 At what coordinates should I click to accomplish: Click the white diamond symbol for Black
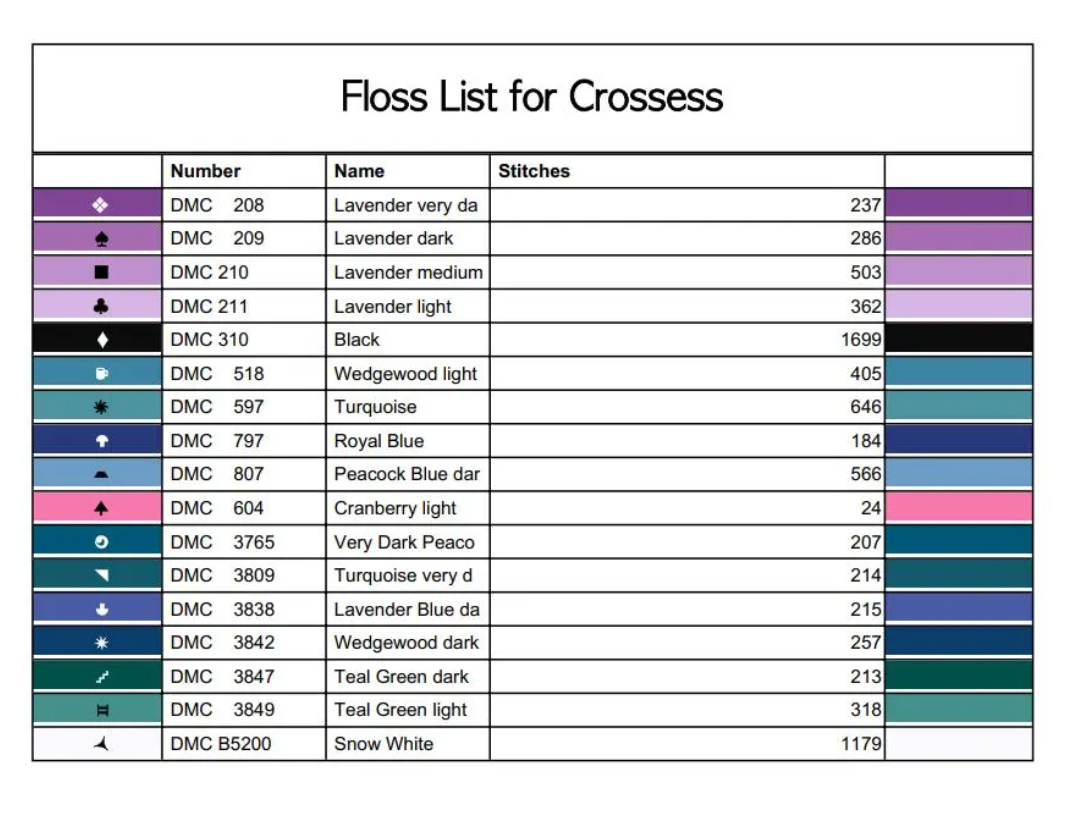click(x=100, y=340)
